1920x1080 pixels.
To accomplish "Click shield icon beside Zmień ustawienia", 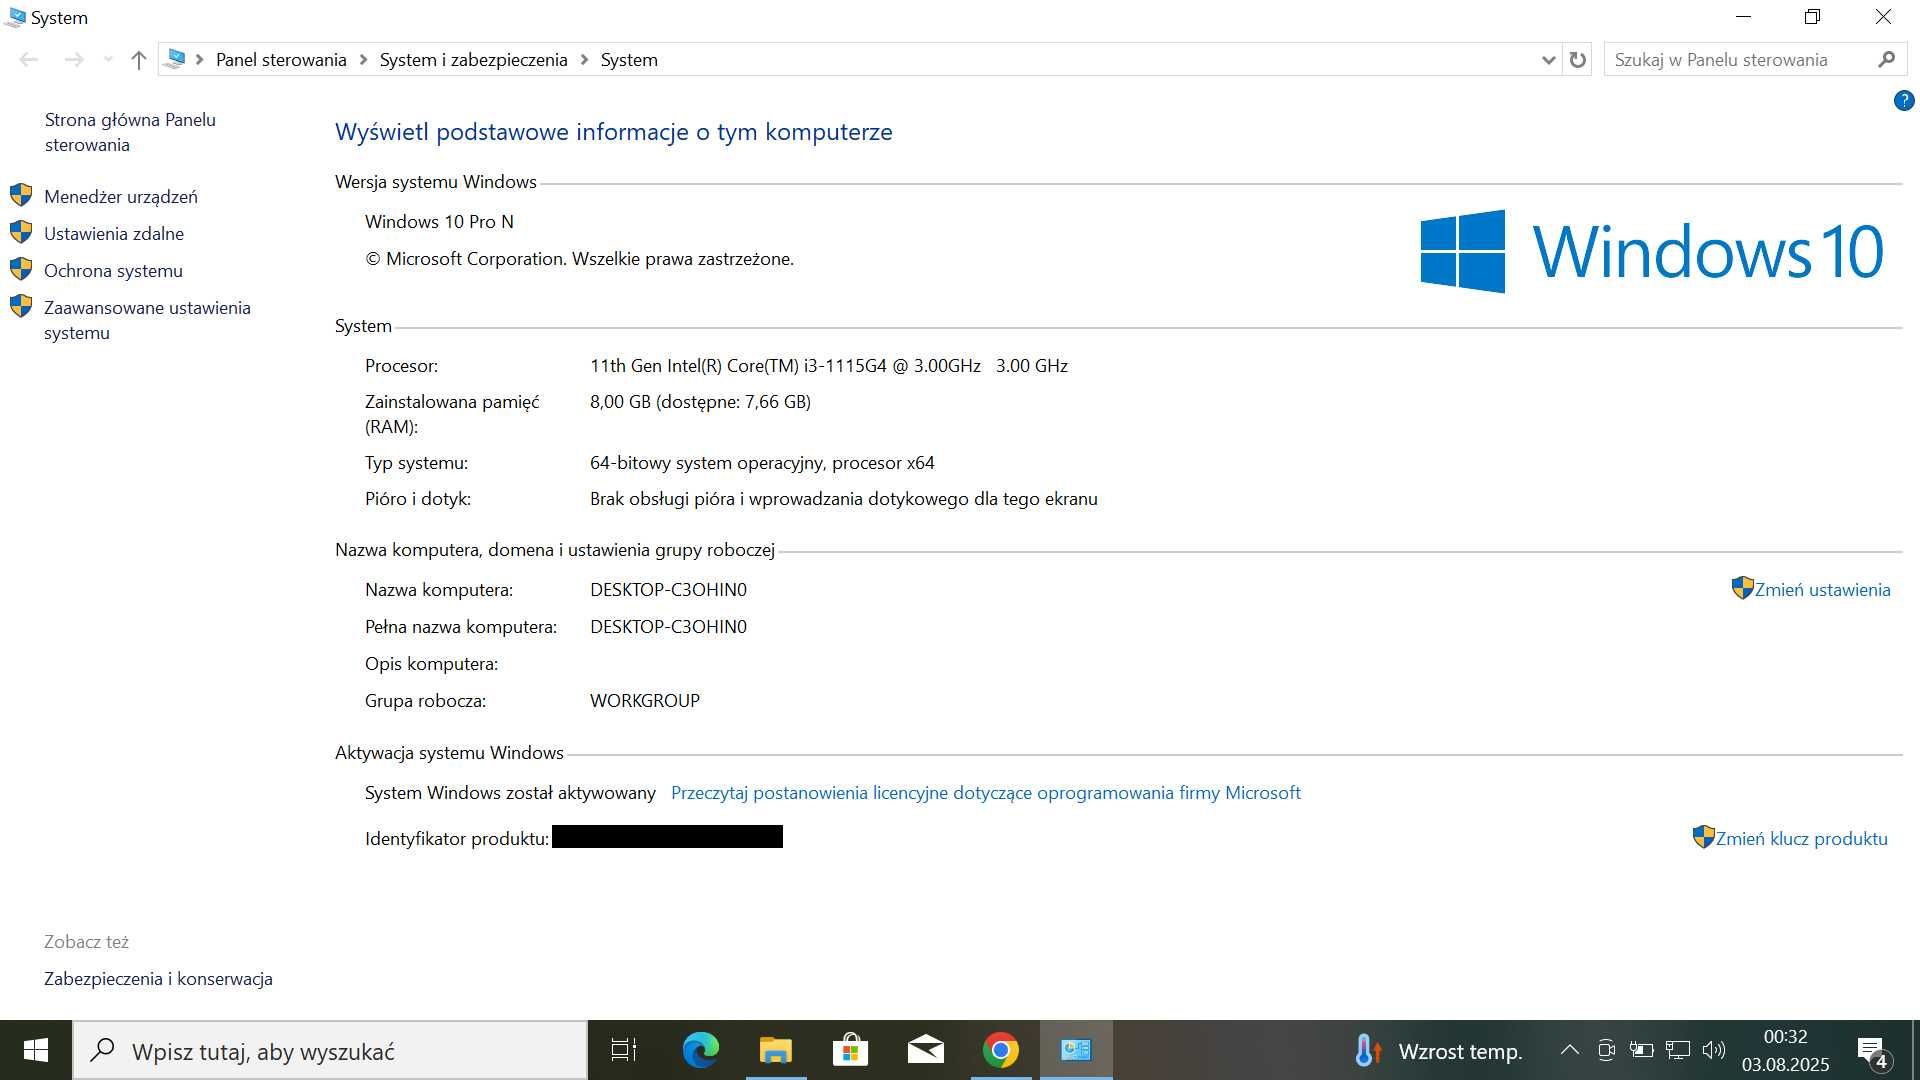I will [x=1743, y=588].
